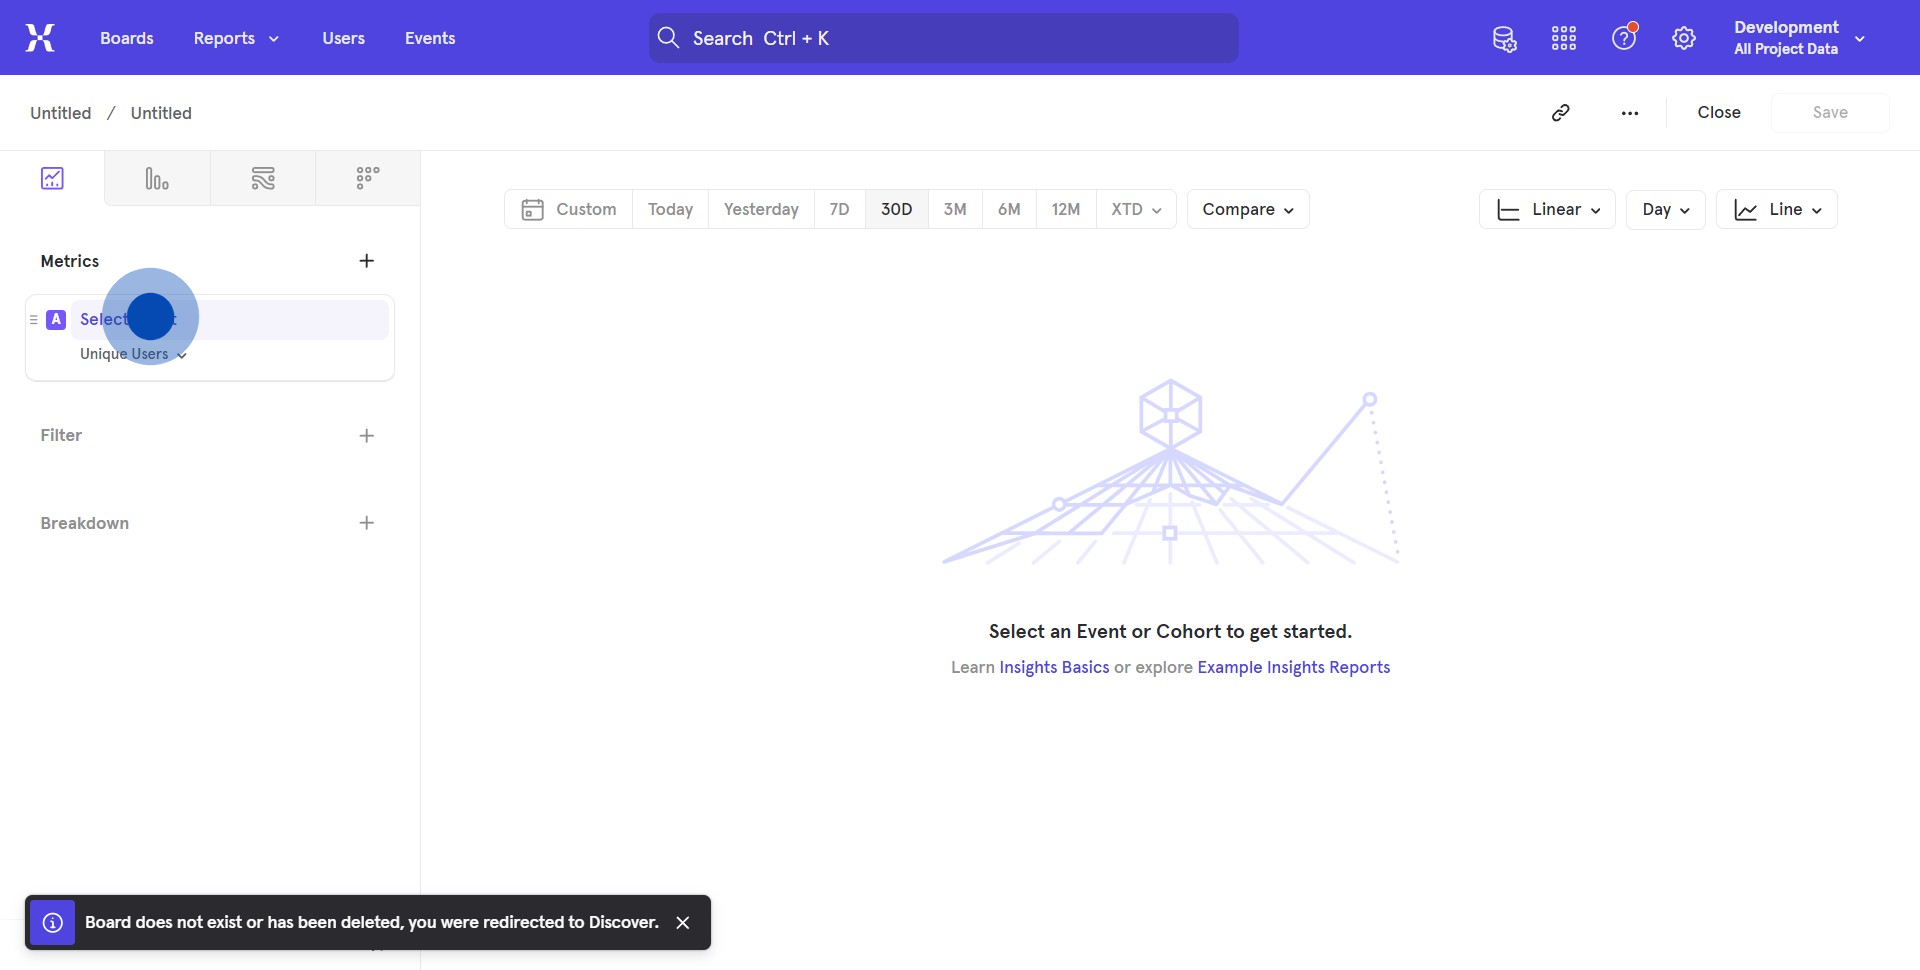The height and width of the screenshot is (970, 1920).
Task: Select the 7D date range
Action: 839,210
